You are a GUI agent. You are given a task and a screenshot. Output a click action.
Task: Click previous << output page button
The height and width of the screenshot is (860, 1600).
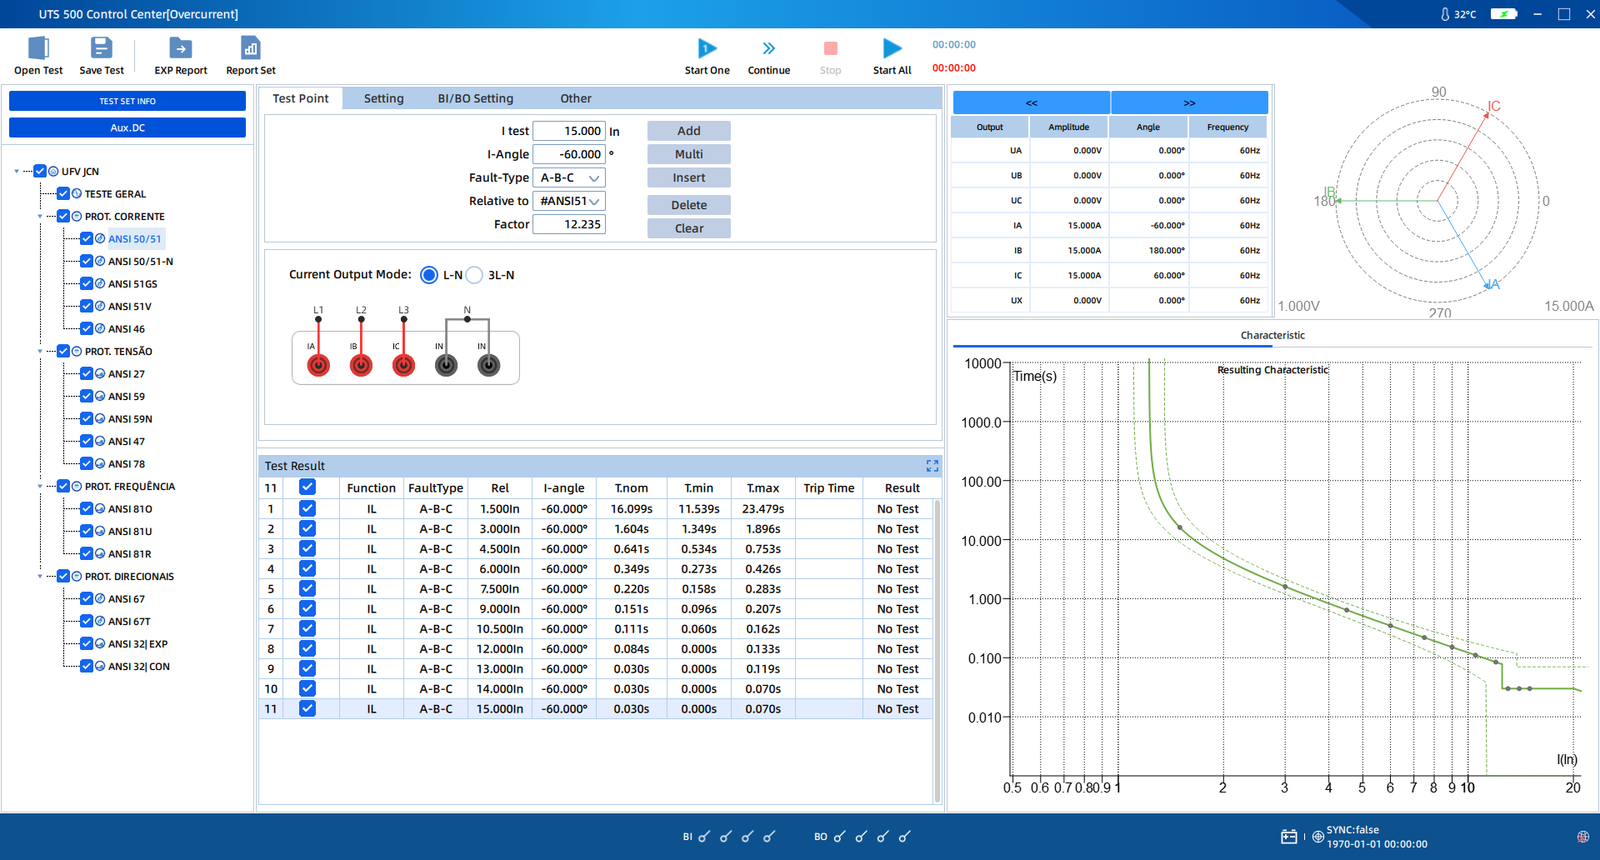tap(1031, 103)
